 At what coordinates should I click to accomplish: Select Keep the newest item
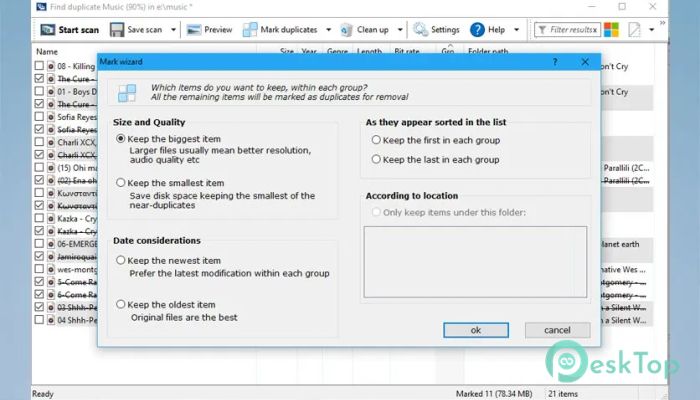[121, 260]
